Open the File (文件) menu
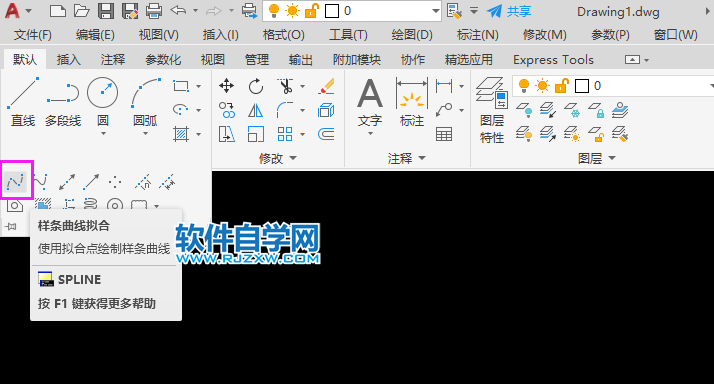Image resolution: width=714 pixels, height=384 pixels. click(33, 35)
